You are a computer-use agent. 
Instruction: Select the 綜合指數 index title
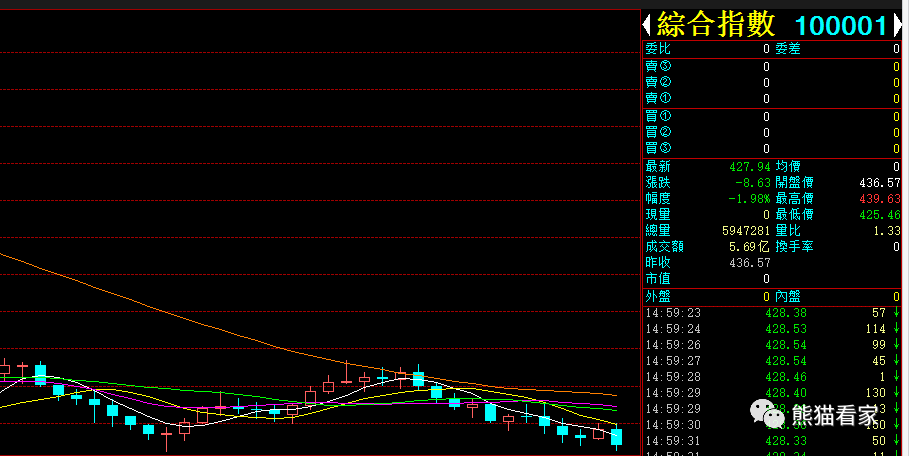716,25
